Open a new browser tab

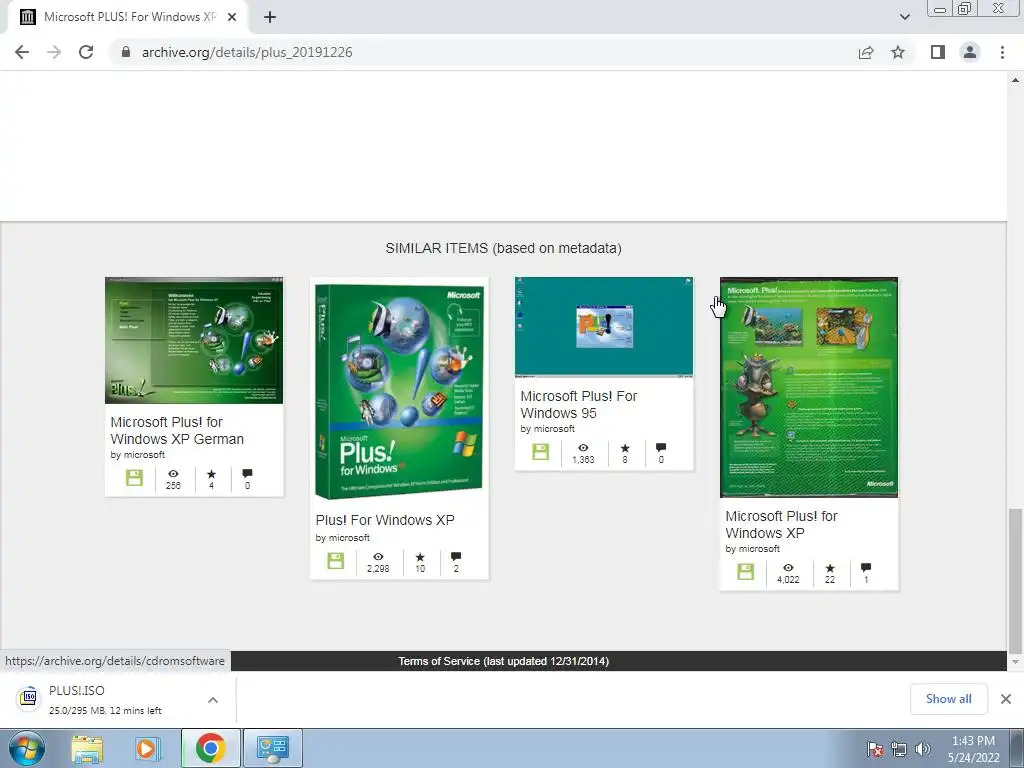(270, 18)
